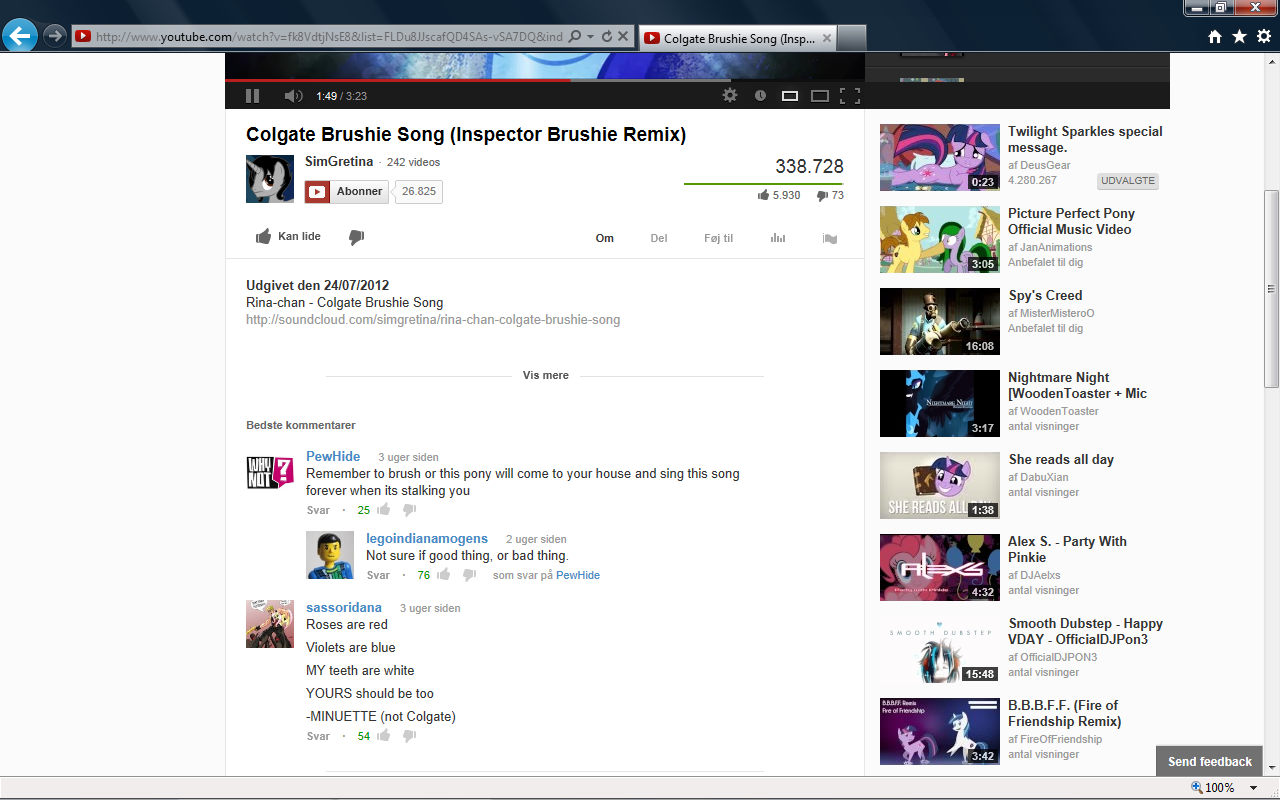The height and width of the screenshot is (800, 1280).
Task: Click 'som svar på PewHide' link
Action: (x=546, y=575)
